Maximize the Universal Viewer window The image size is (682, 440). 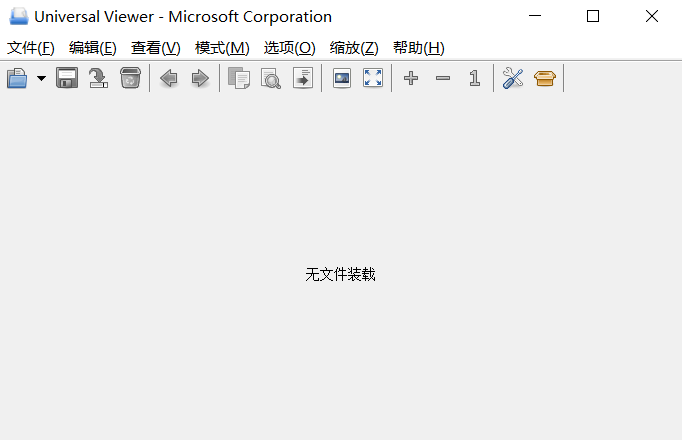(593, 16)
